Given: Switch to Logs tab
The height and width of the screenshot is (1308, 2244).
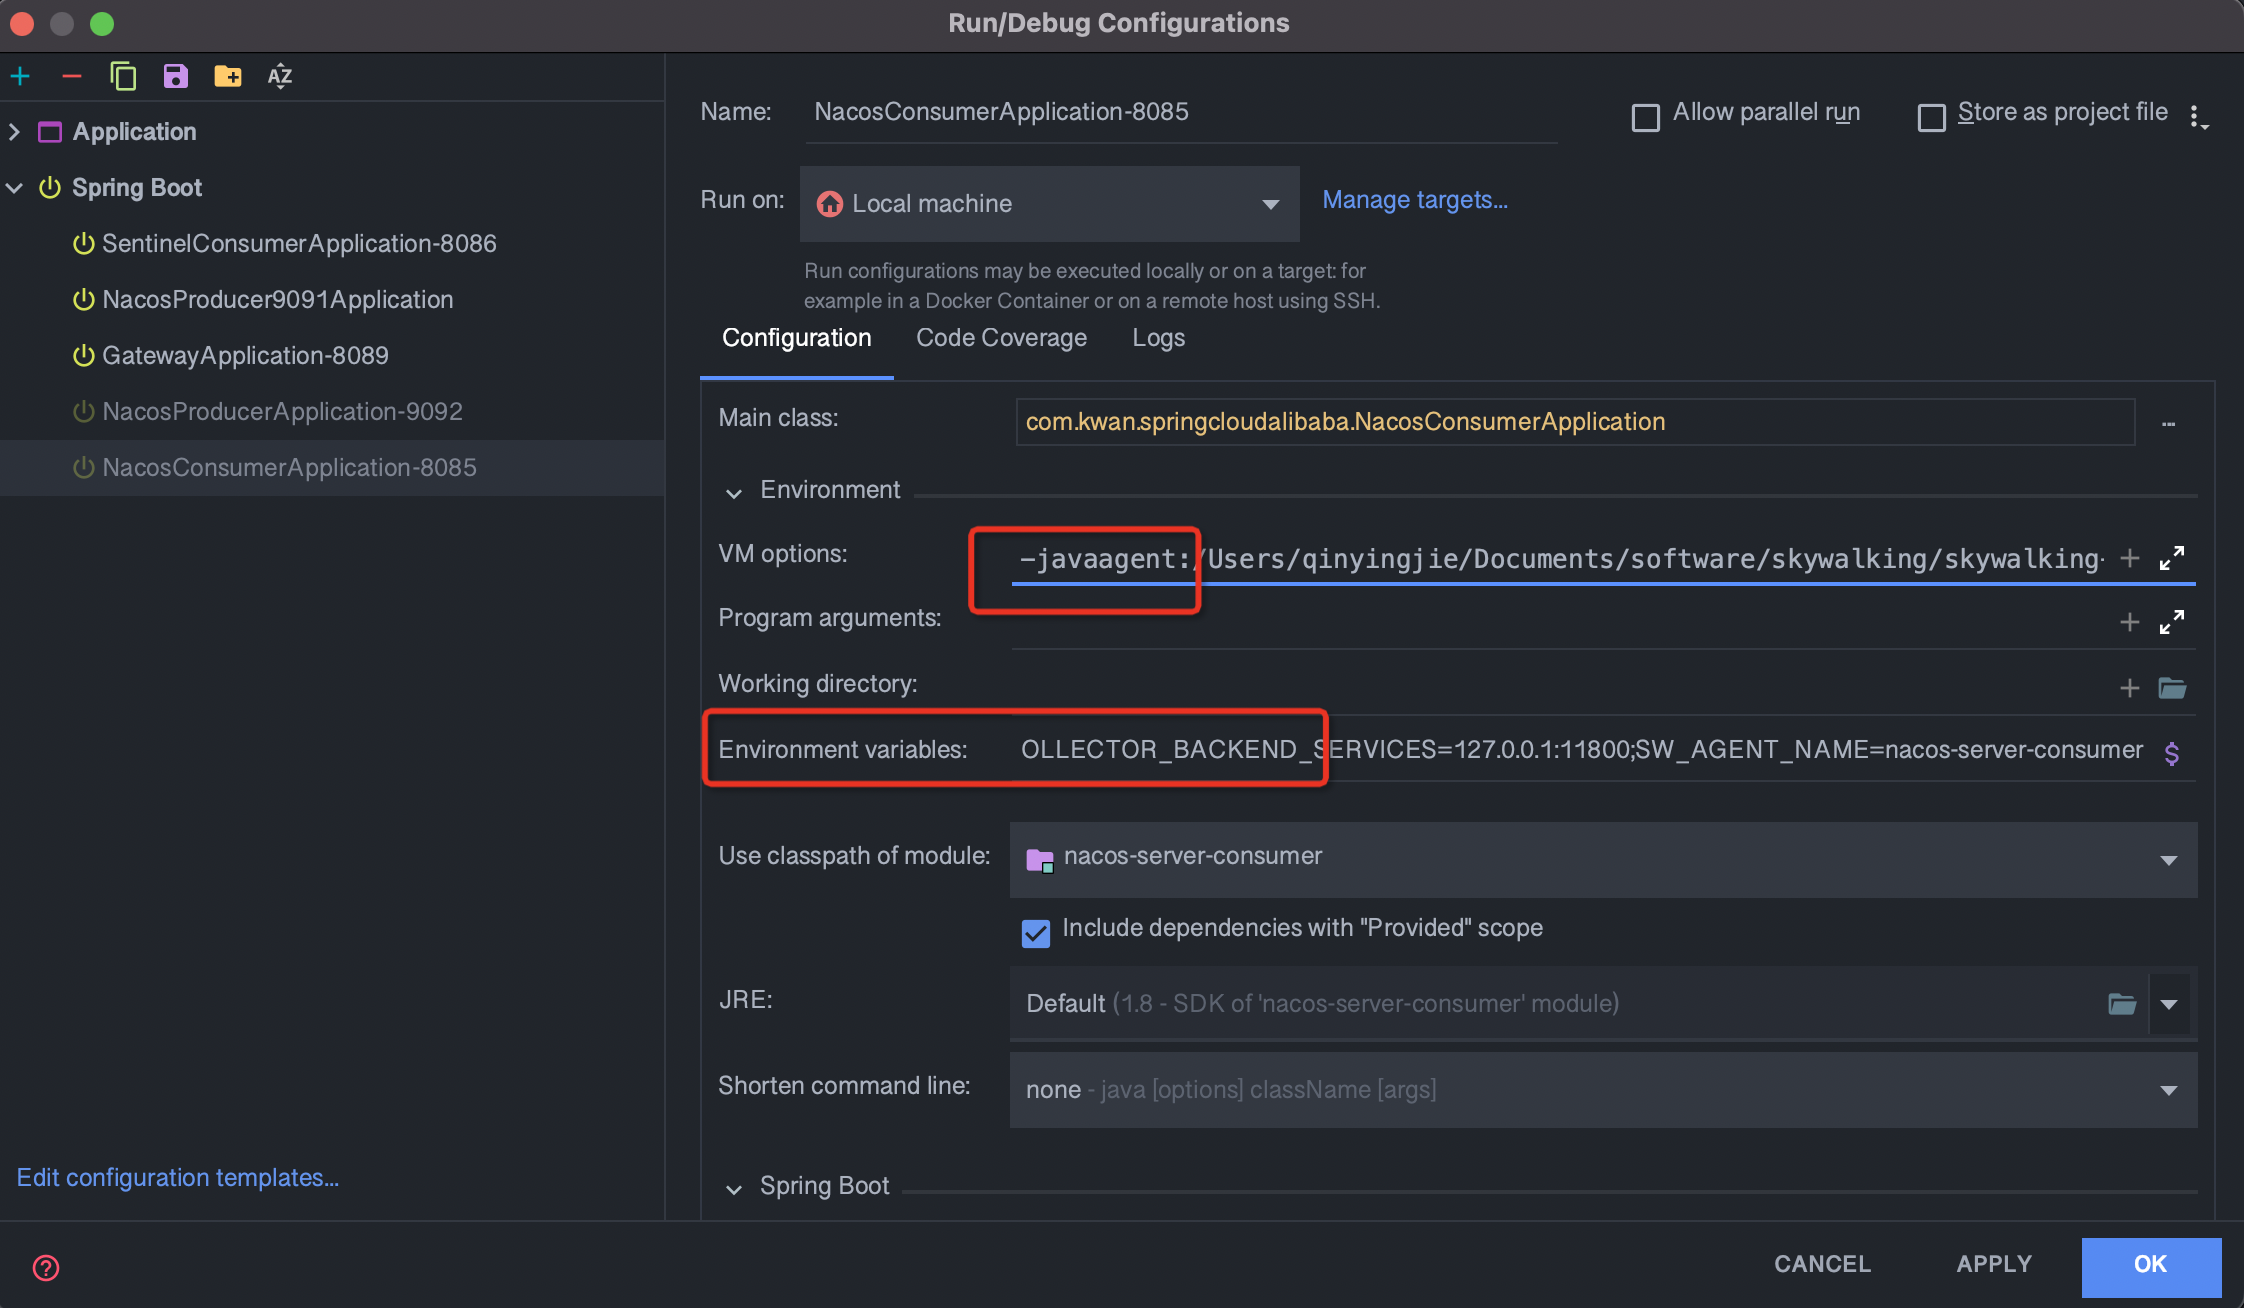Looking at the screenshot, I should point(1158,338).
